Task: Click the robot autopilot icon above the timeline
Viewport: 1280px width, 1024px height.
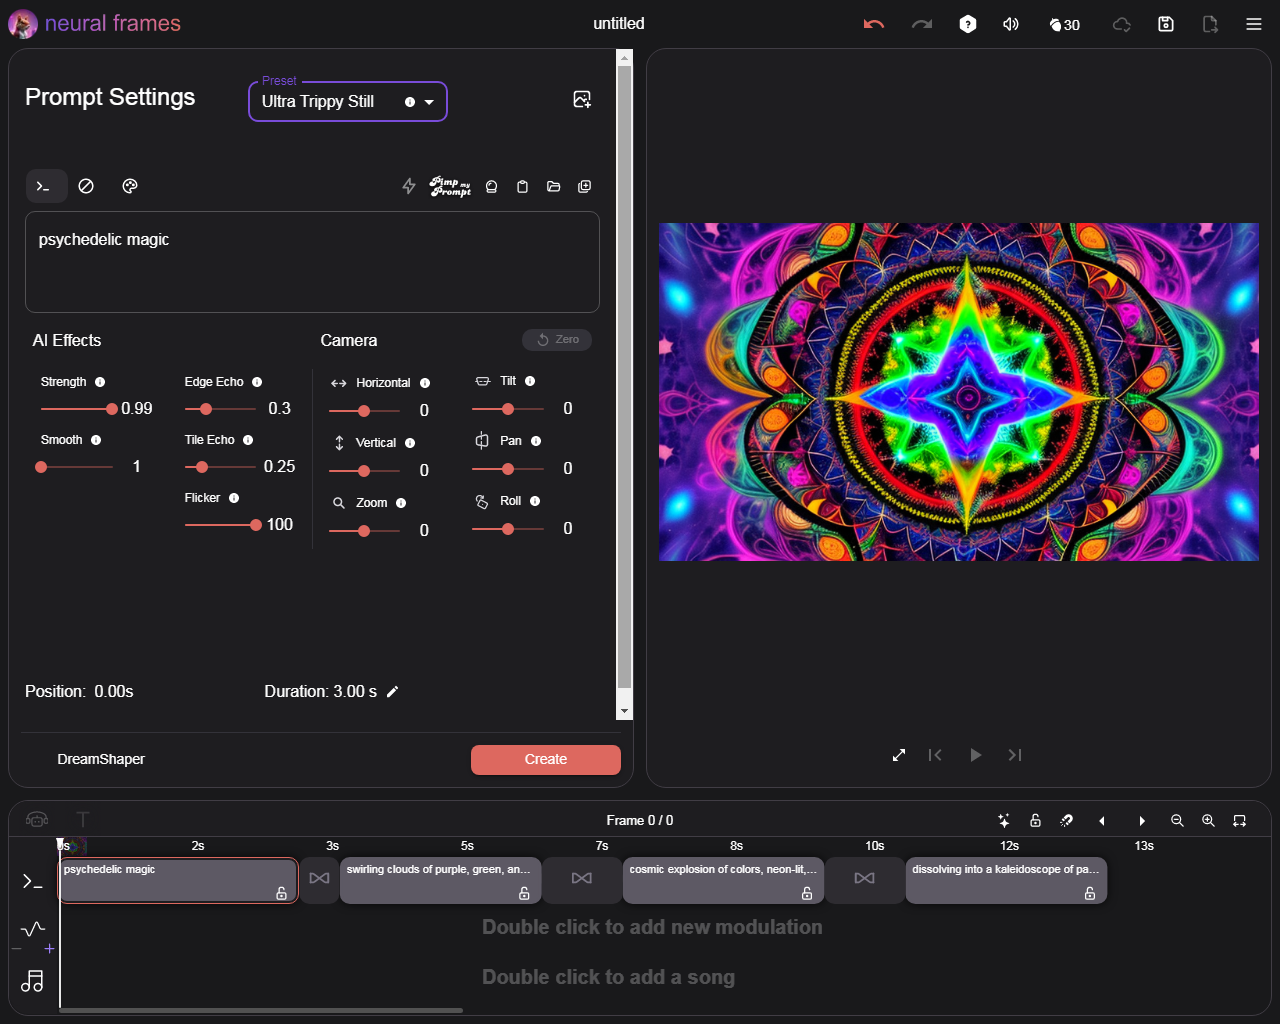Action: coord(37,820)
